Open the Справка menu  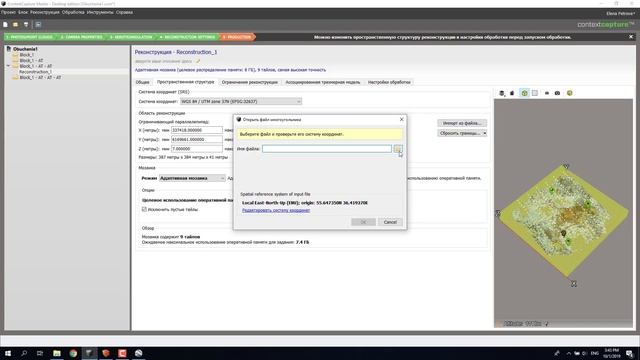pyautogui.click(x=124, y=12)
